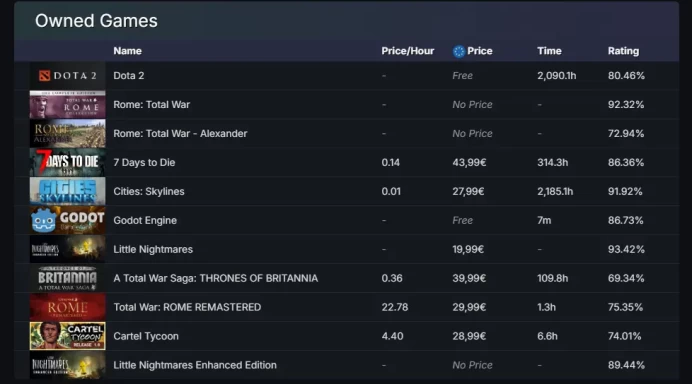The height and width of the screenshot is (384, 692).
Task: Open Total War: ROME REMASTERED name link
Action: pos(187,307)
